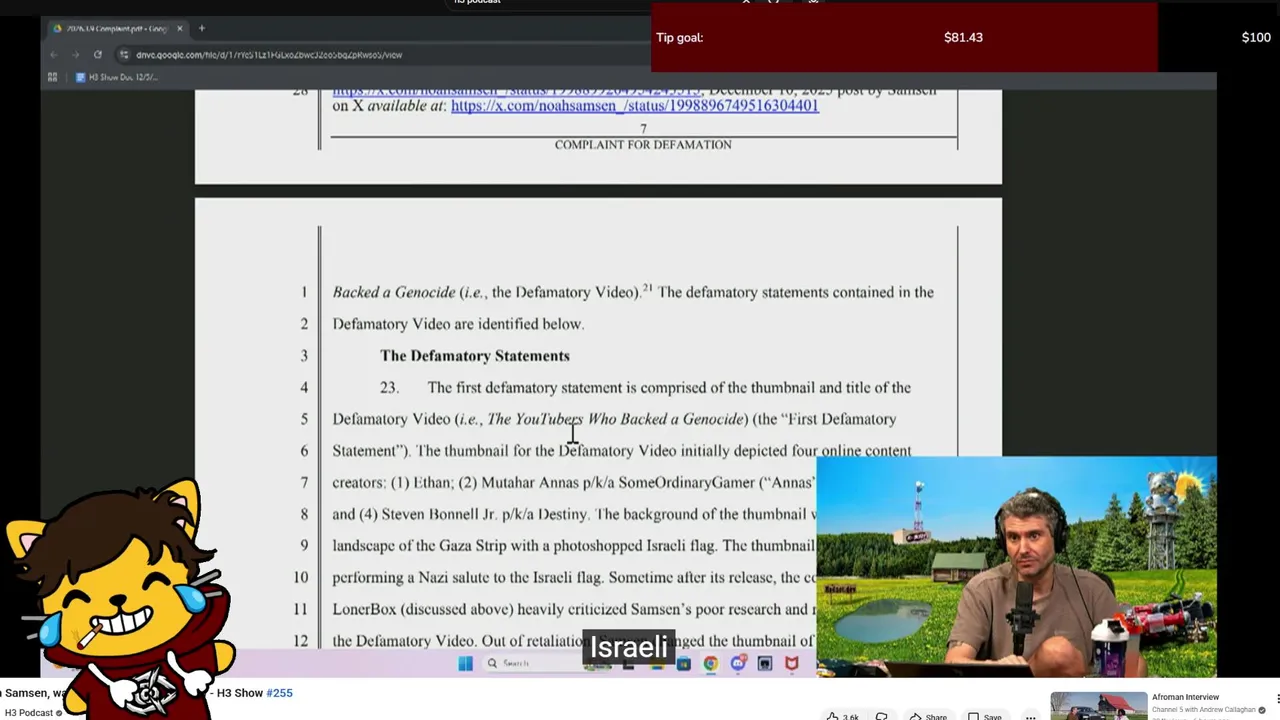Viewport: 1280px width, 720px height.
Task: Open the blue store taskbar icon
Action: pyautogui.click(x=683, y=663)
